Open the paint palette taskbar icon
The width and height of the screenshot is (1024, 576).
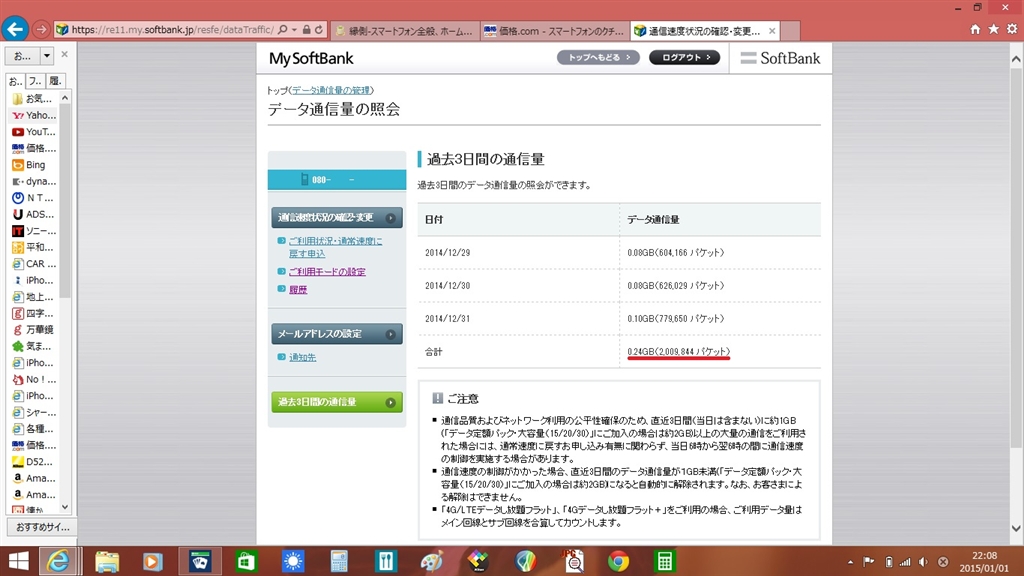click(432, 561)
